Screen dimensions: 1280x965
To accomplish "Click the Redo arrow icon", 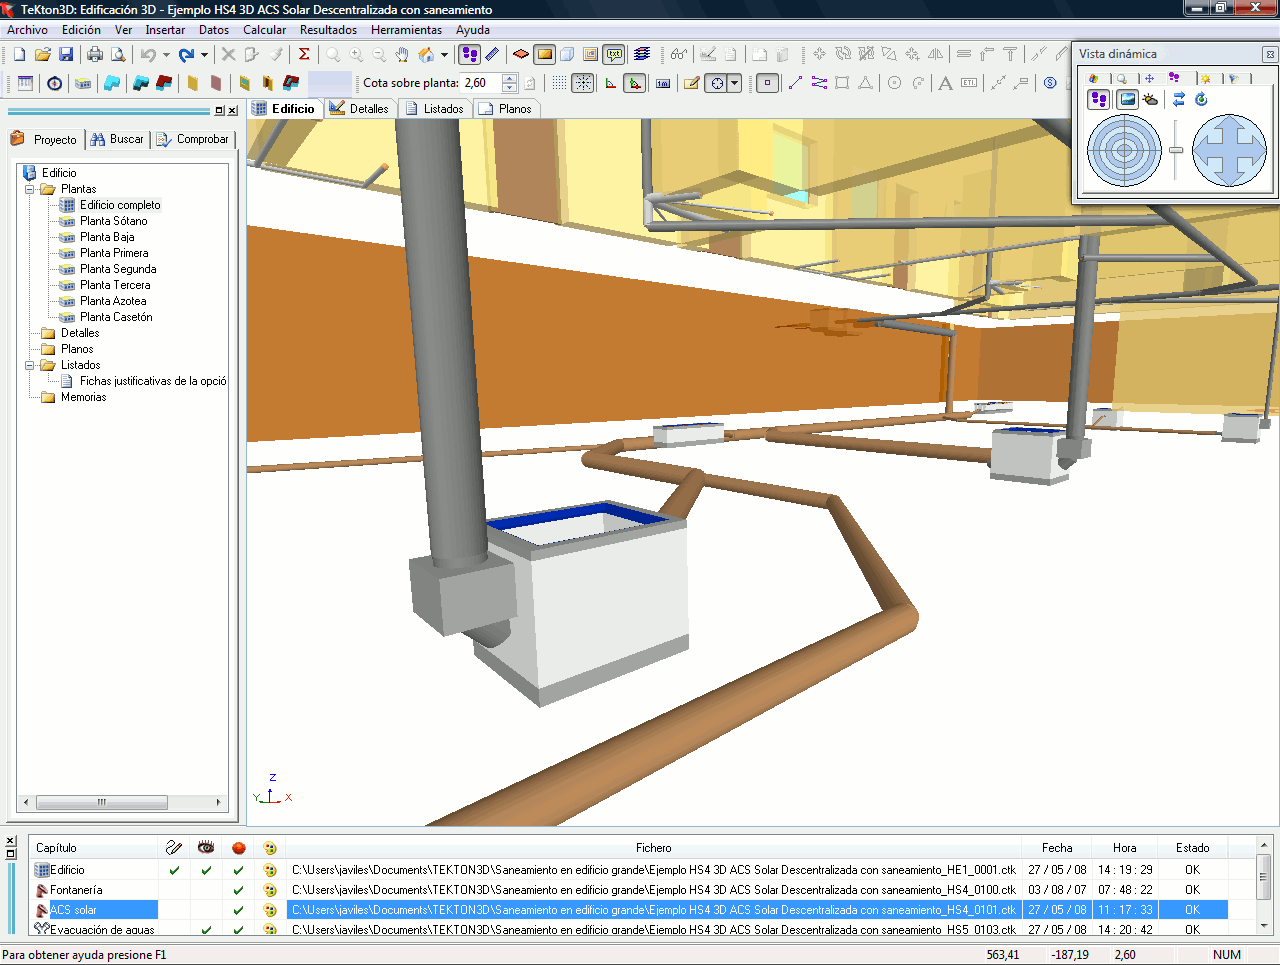I will 186,55.
